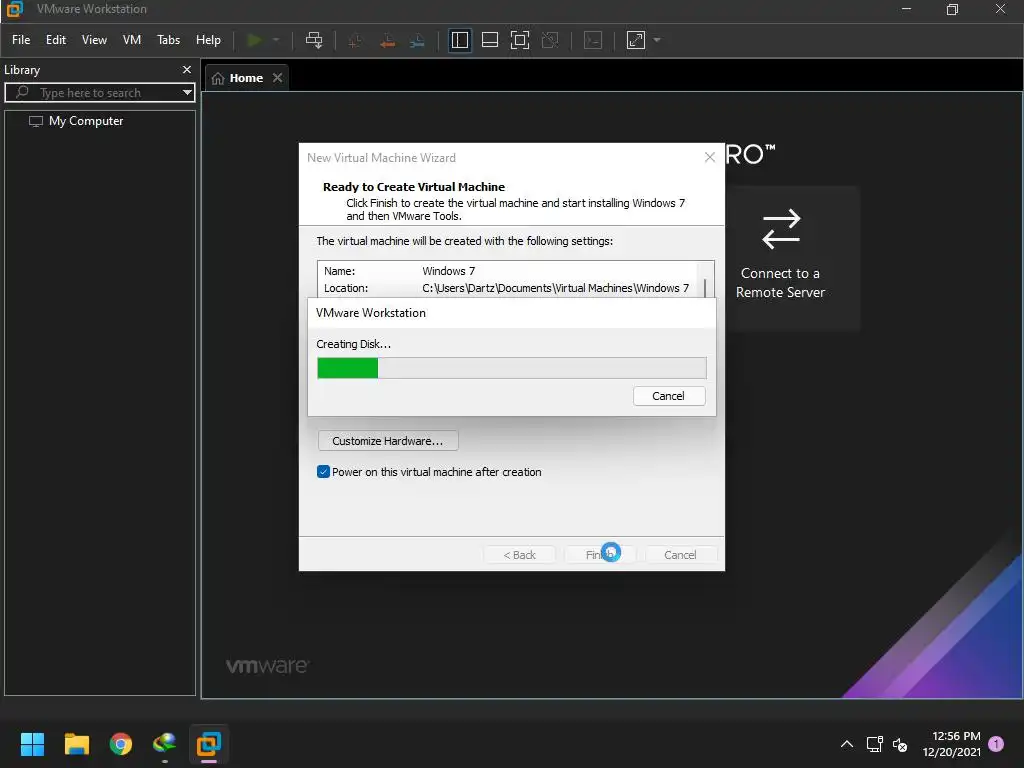The width and height of the screenshot is (1024, 768).
Task: Open the Windows Start menu
Action: pos(32,744)
